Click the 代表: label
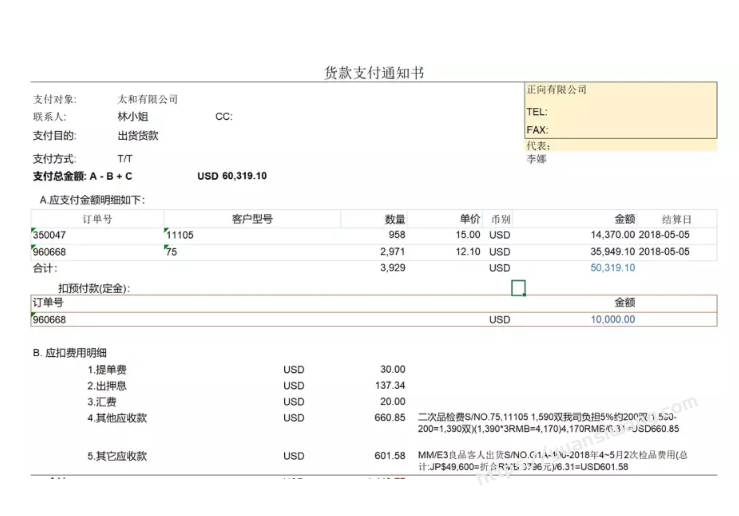739x516 pixels. coord(538,146)
